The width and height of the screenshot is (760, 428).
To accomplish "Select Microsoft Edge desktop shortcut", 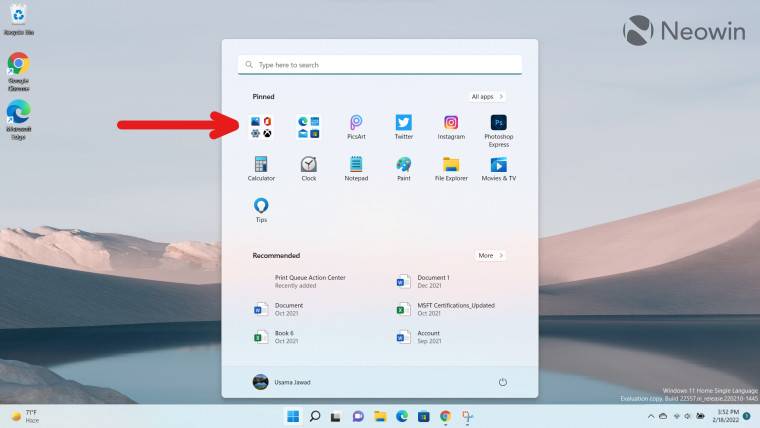I will [x=18, y=120].
